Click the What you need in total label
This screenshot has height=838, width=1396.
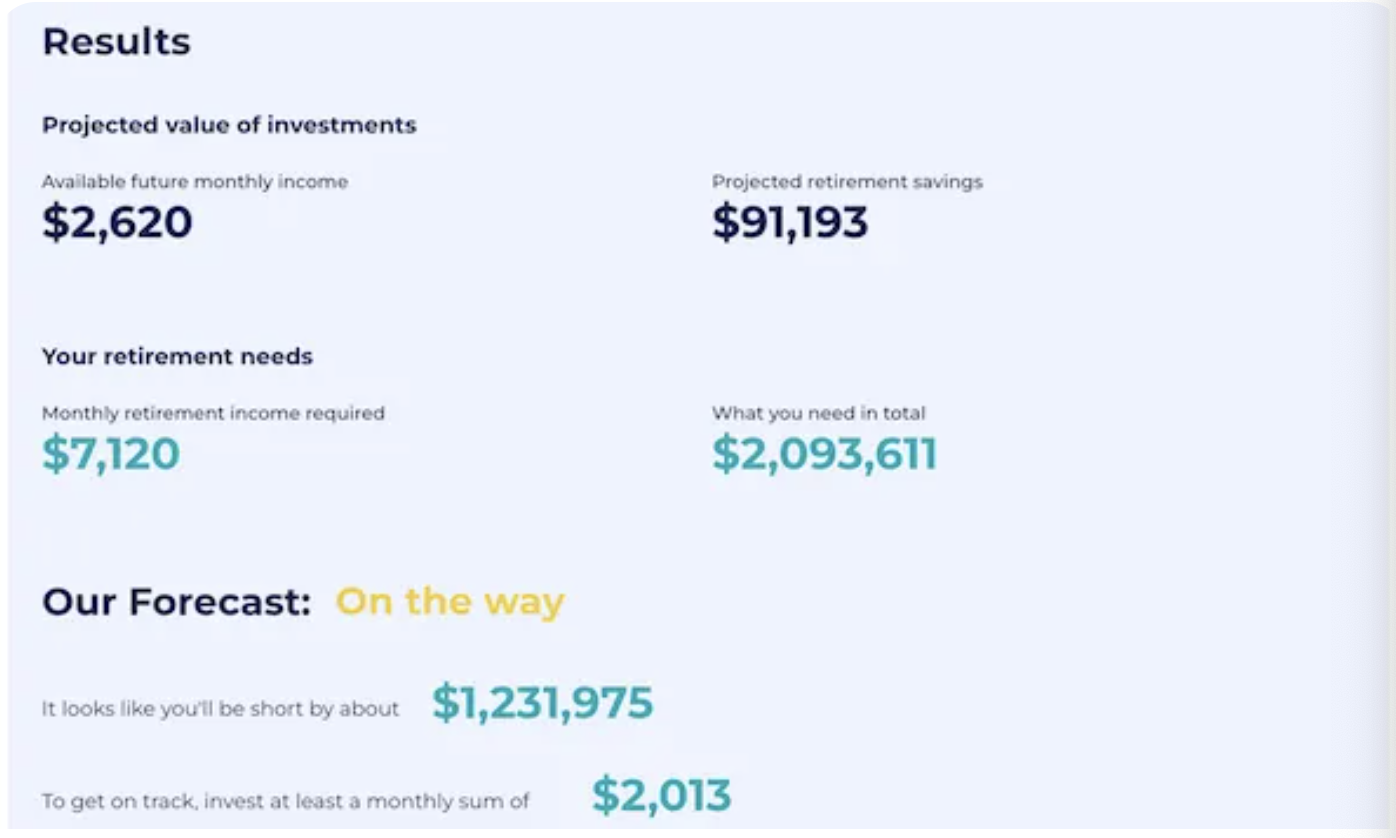(x=819, y=413)
